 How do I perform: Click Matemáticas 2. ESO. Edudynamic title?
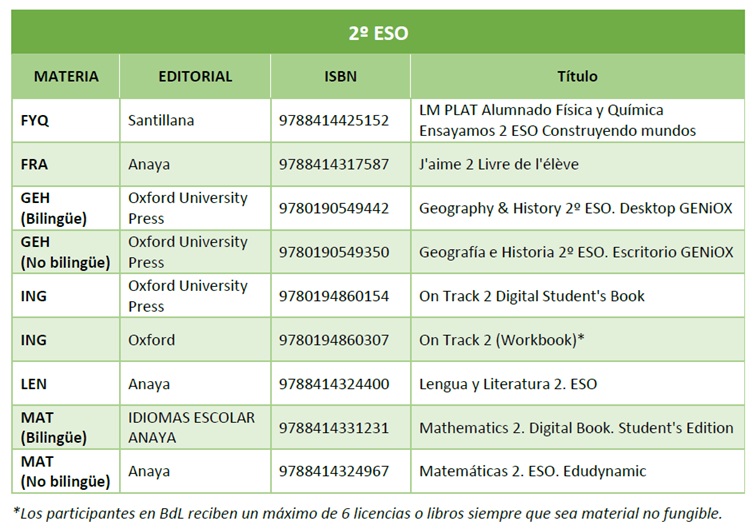tap(532, 471)
